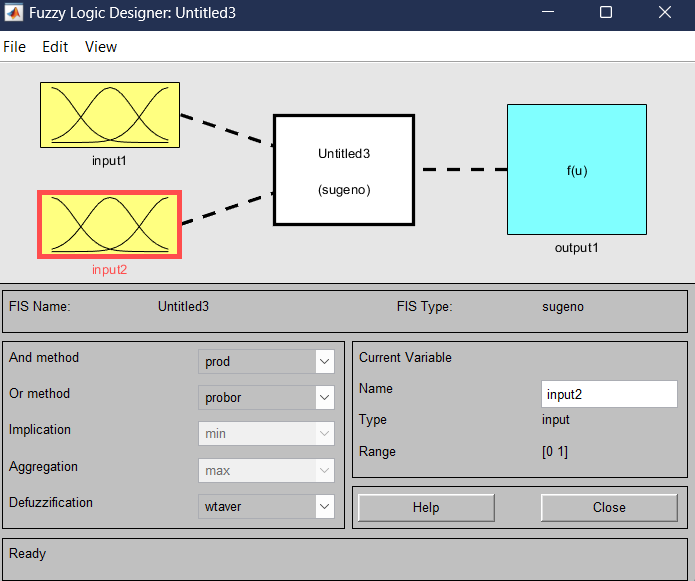695x581 pixels.
Task: Close the window with the title bar X
Action: [665, 12]
